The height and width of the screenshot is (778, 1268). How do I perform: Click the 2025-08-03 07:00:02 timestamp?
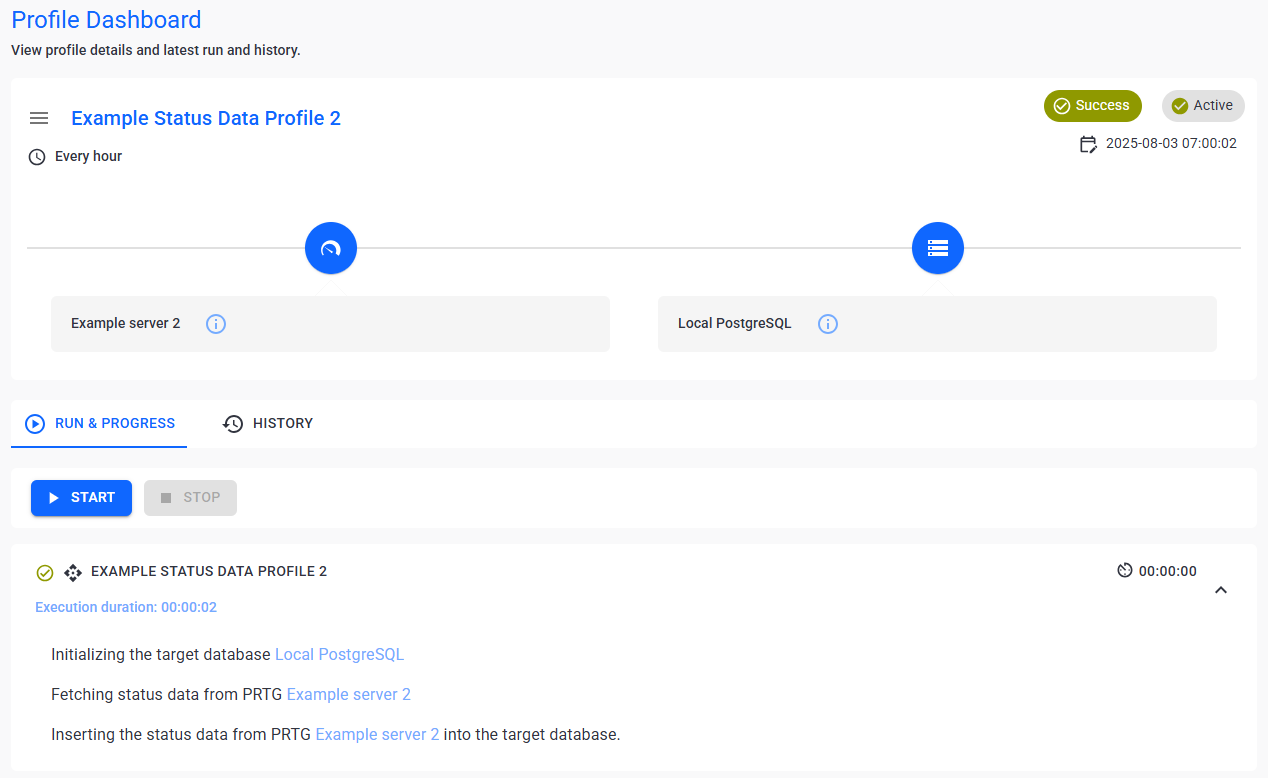pos(1171,144)
